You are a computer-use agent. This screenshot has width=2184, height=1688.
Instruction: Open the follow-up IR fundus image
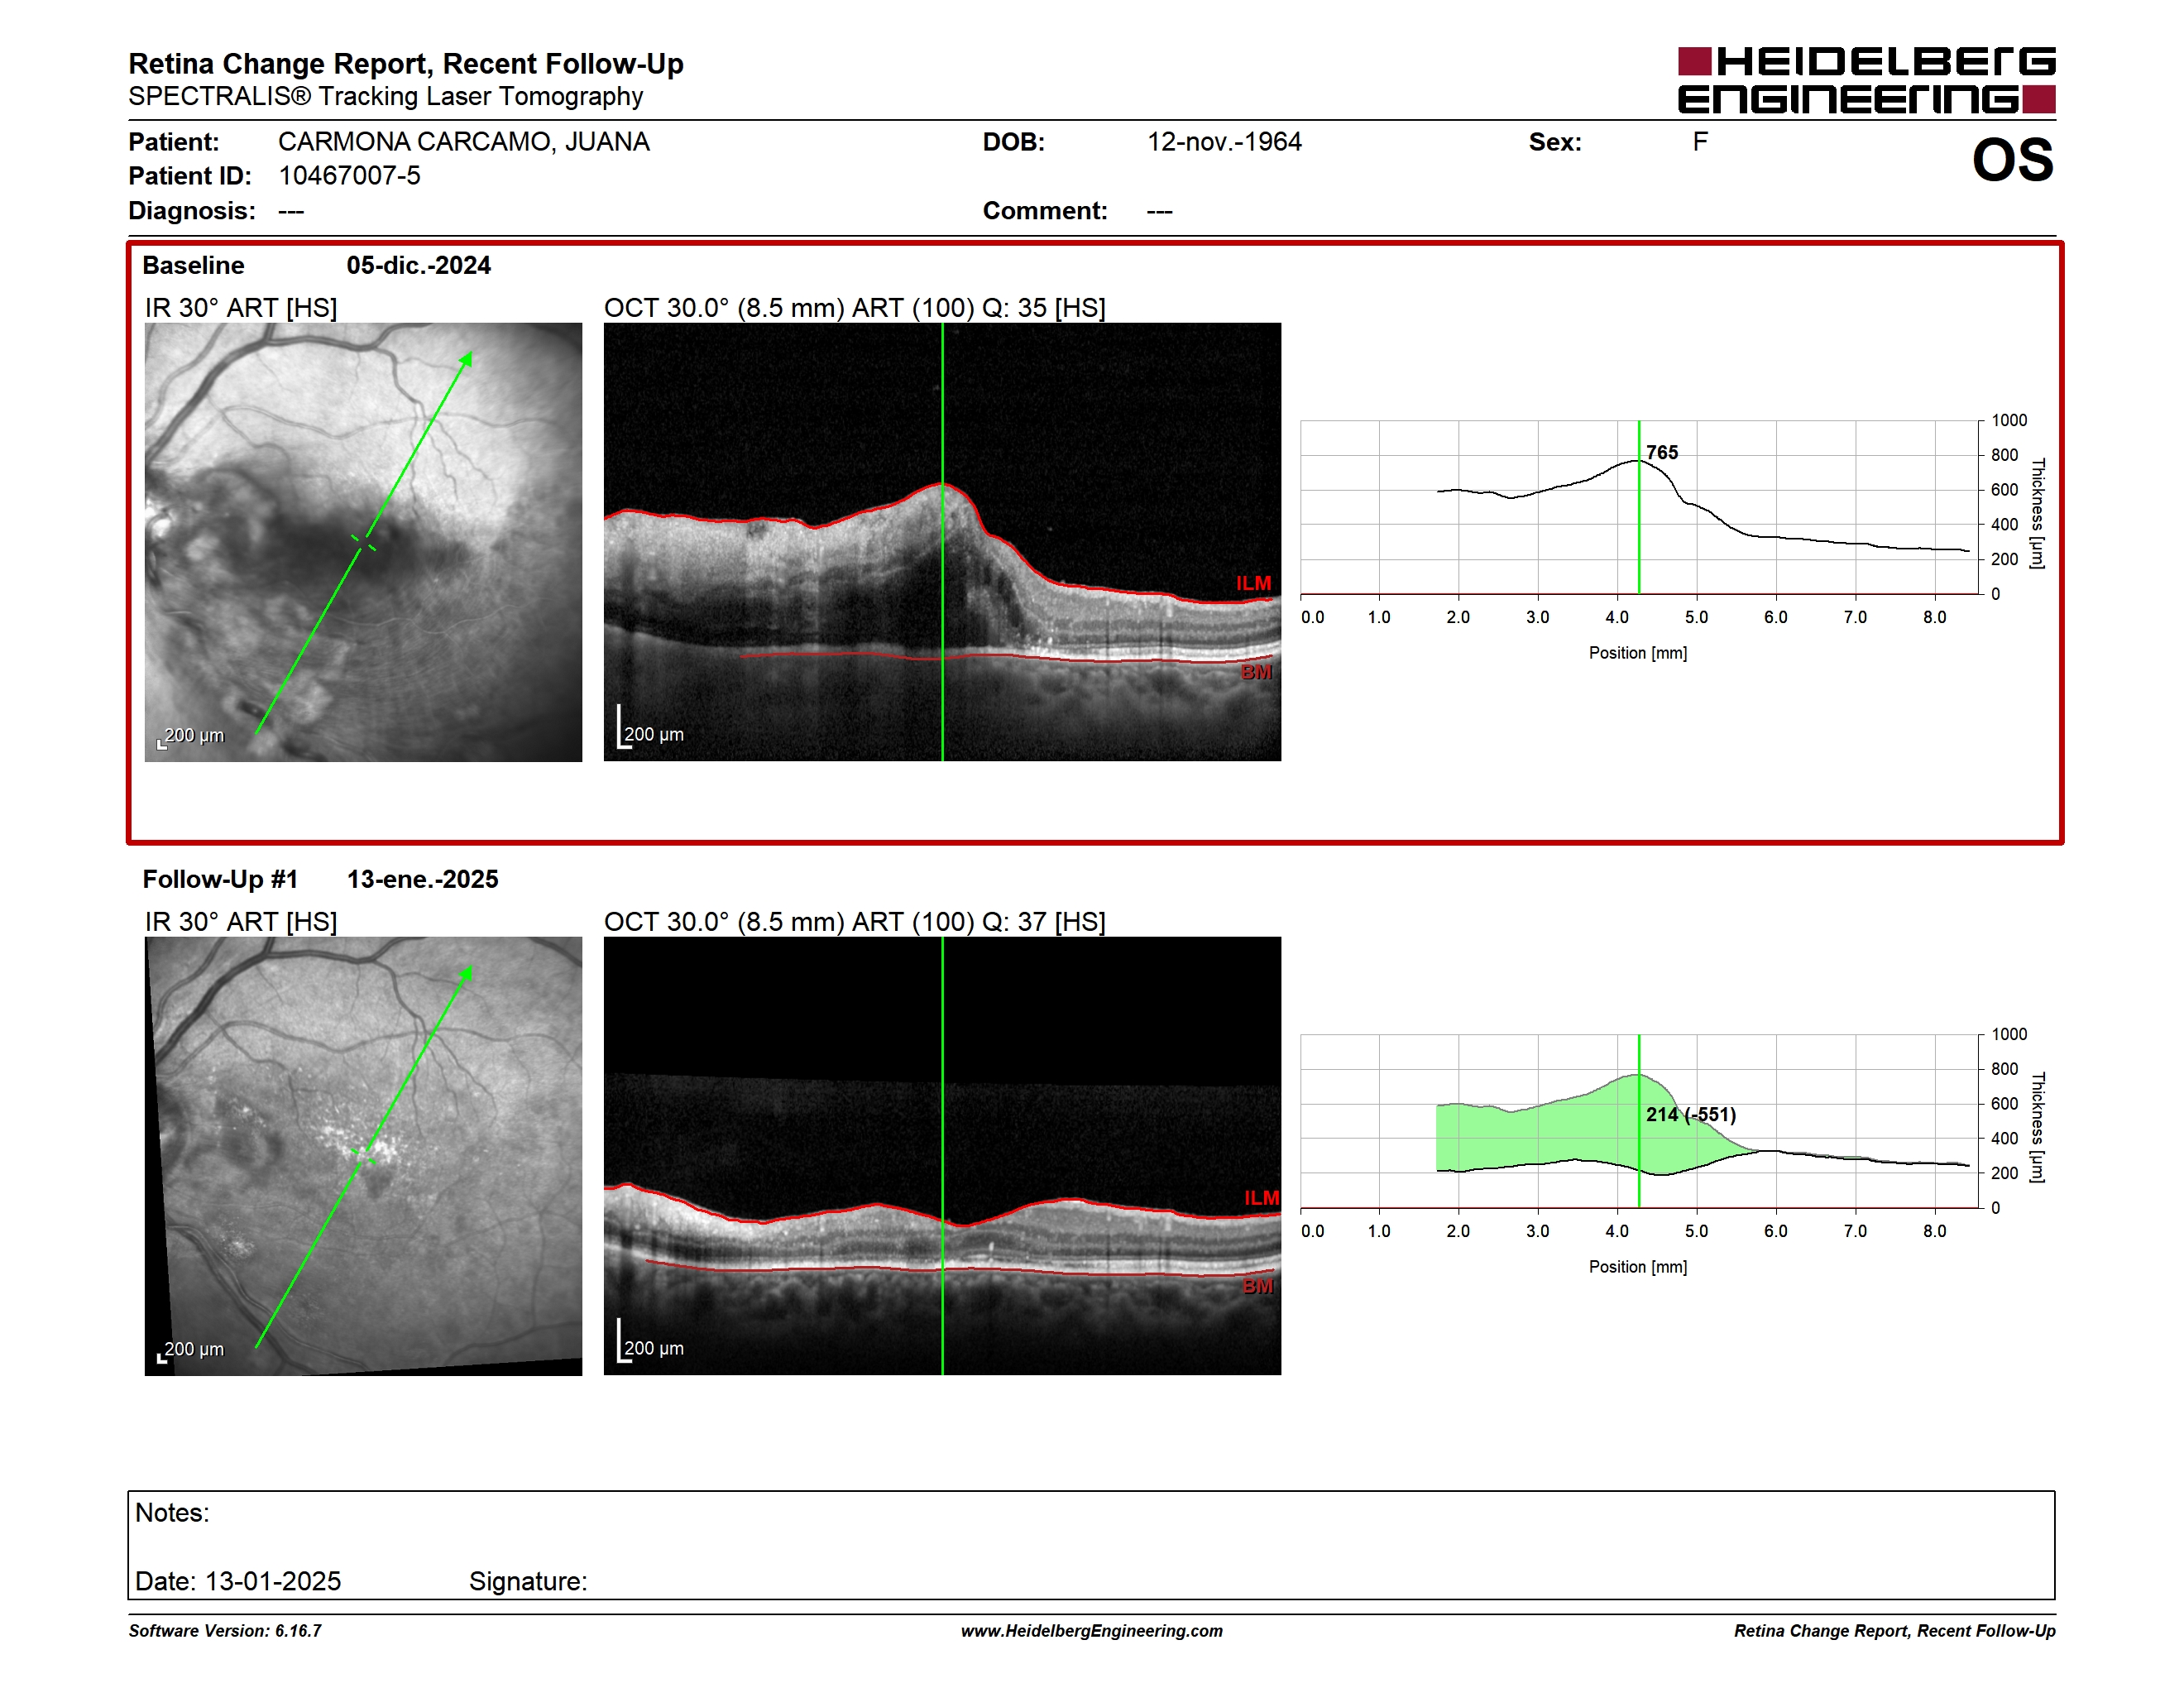[x=363, y=1156]
